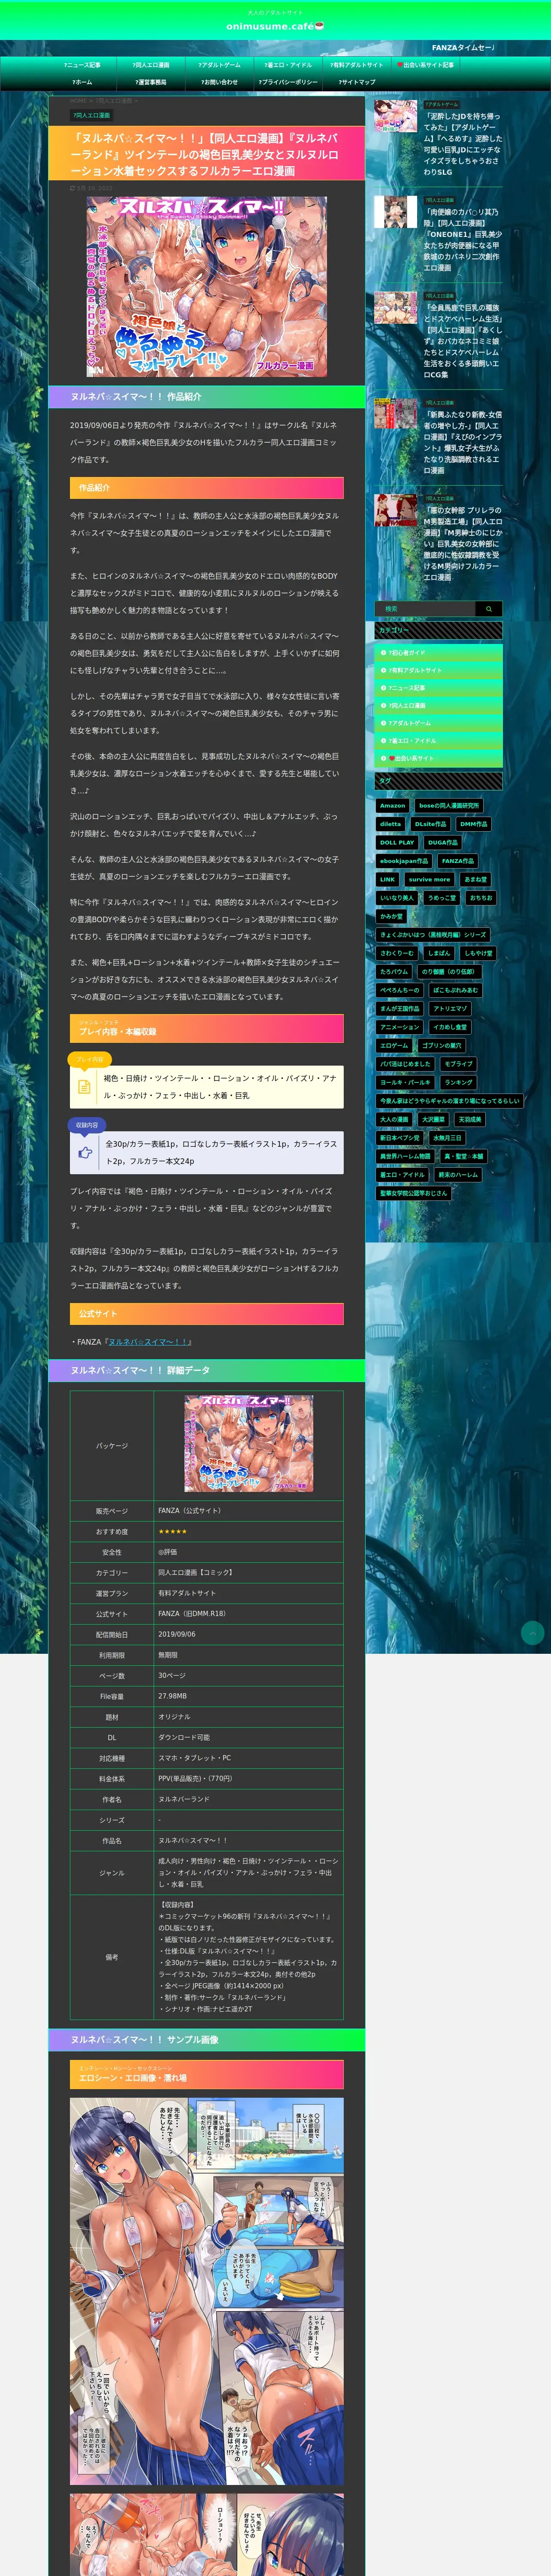Click the アニメーション tag

[400, 1027]
